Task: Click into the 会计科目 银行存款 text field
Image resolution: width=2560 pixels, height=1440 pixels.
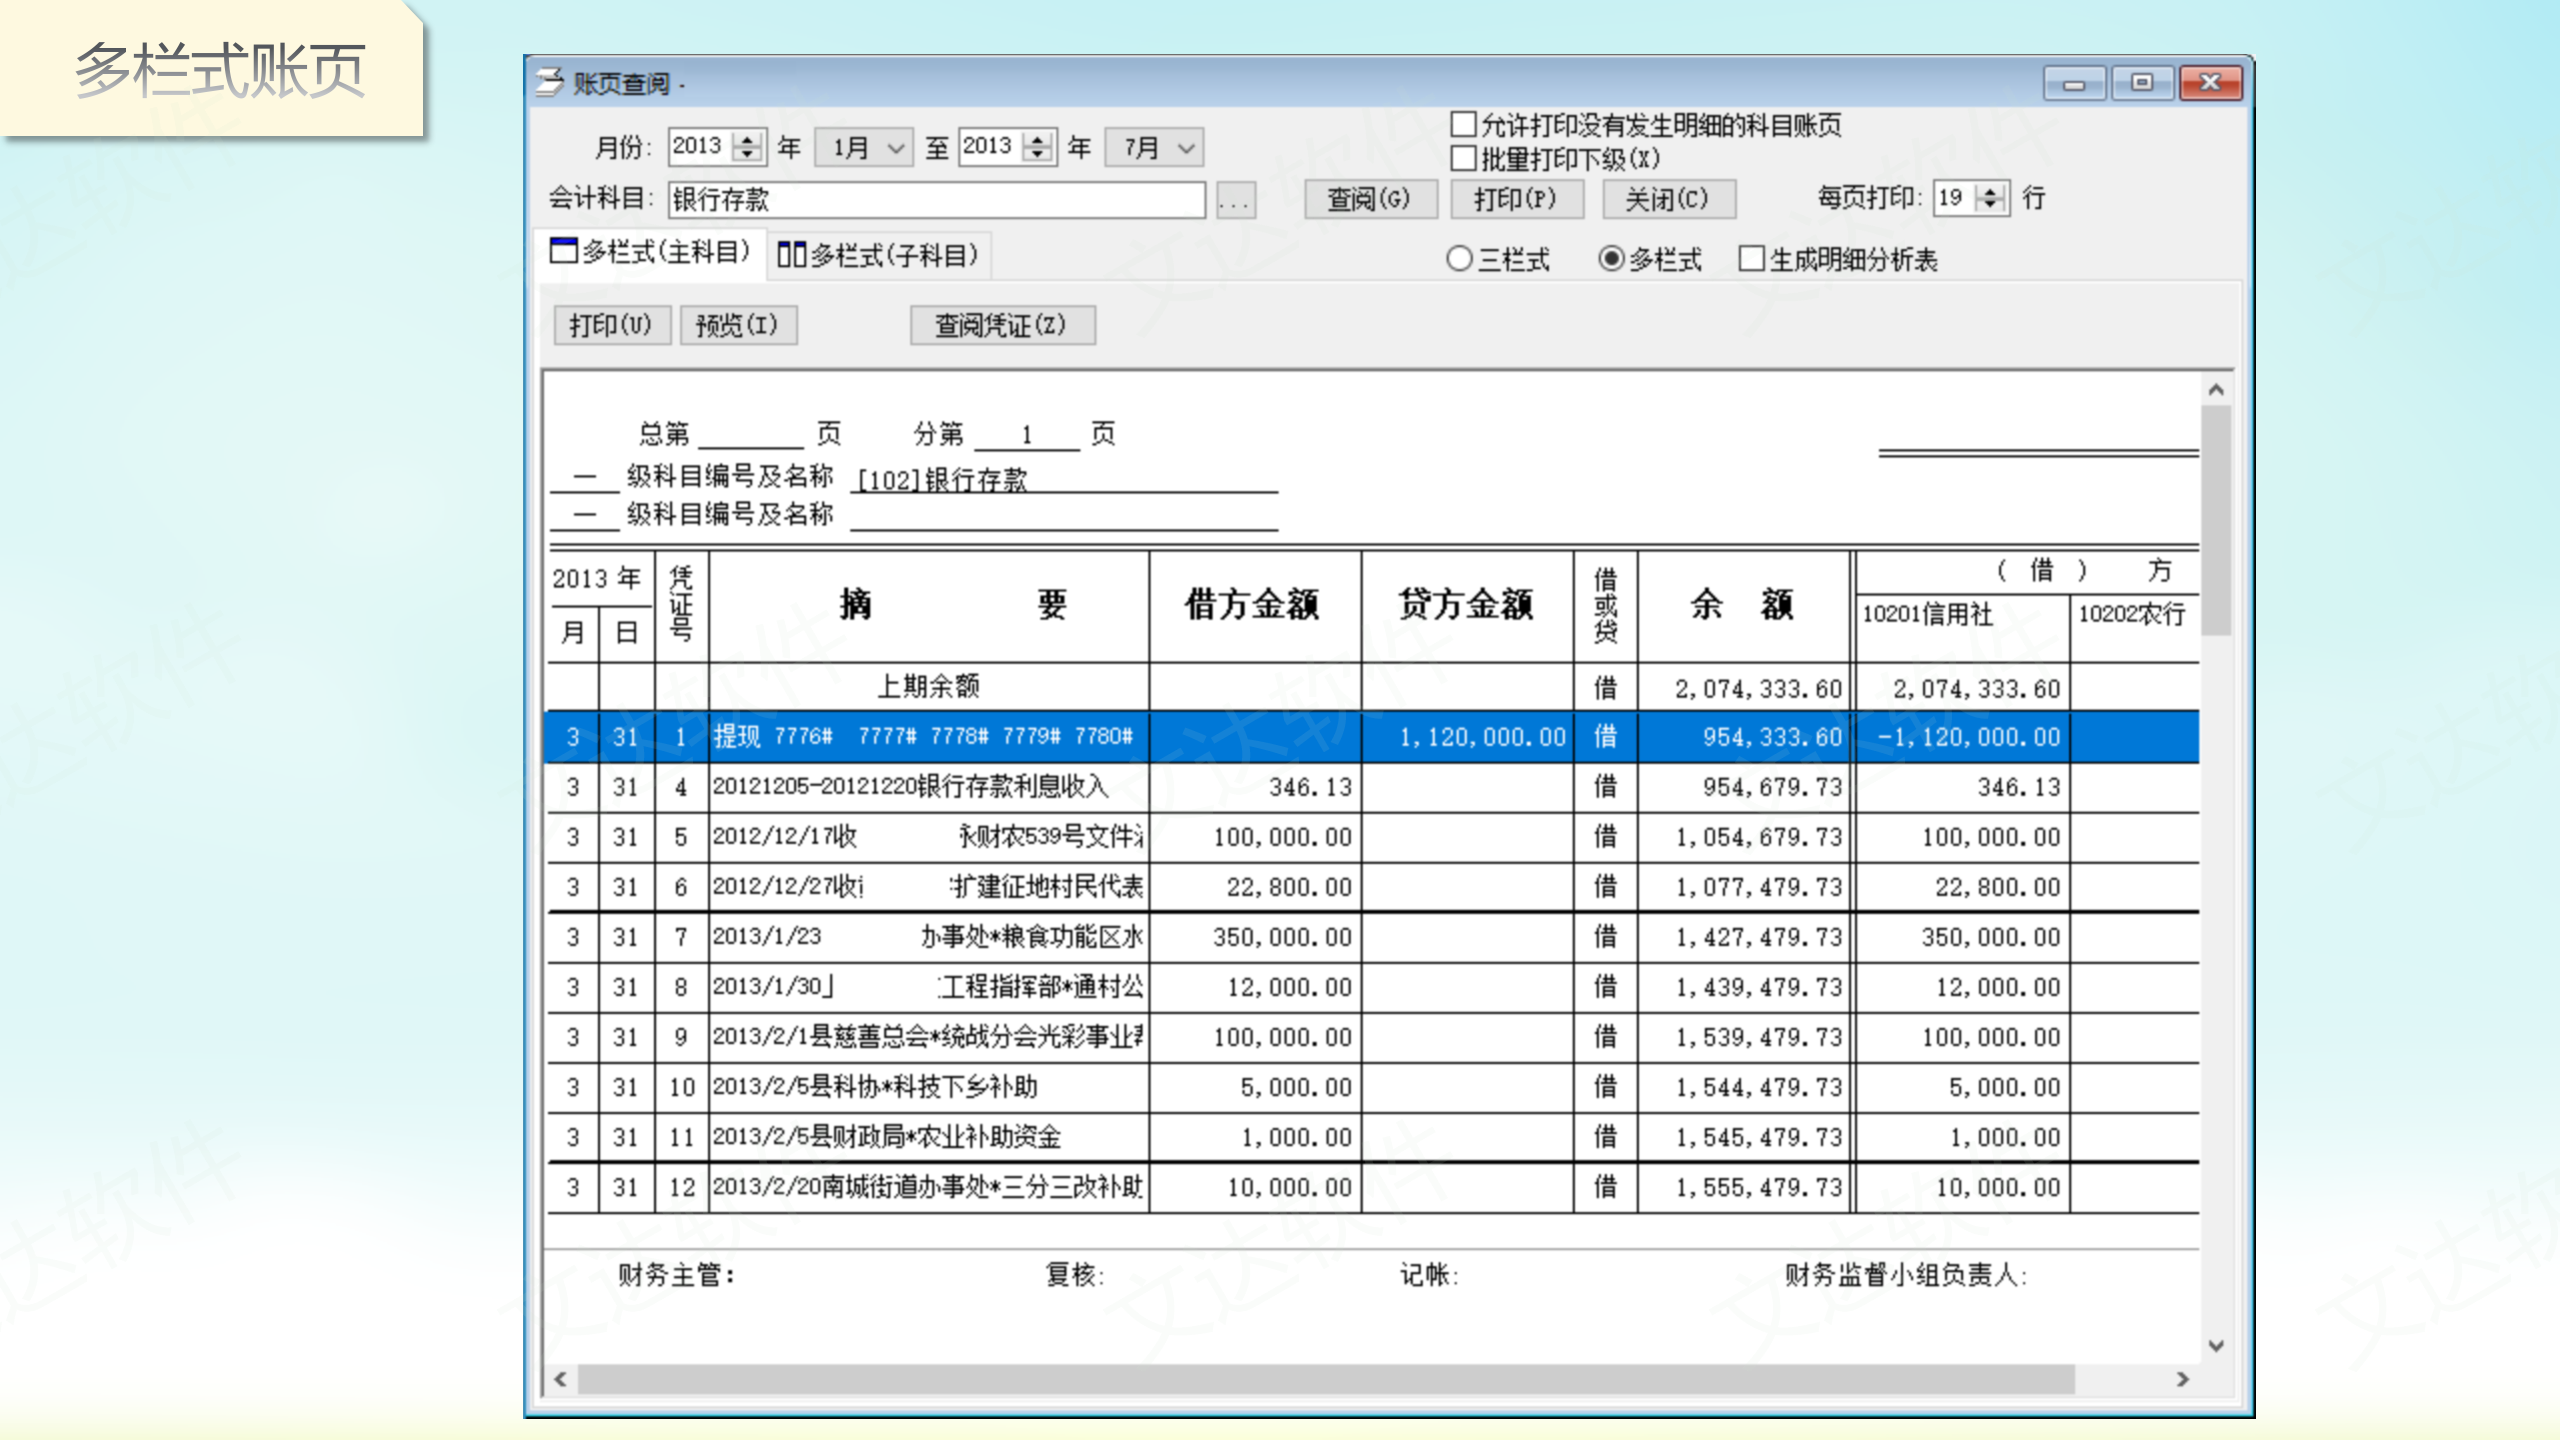Action: click(x=935, y=200)
